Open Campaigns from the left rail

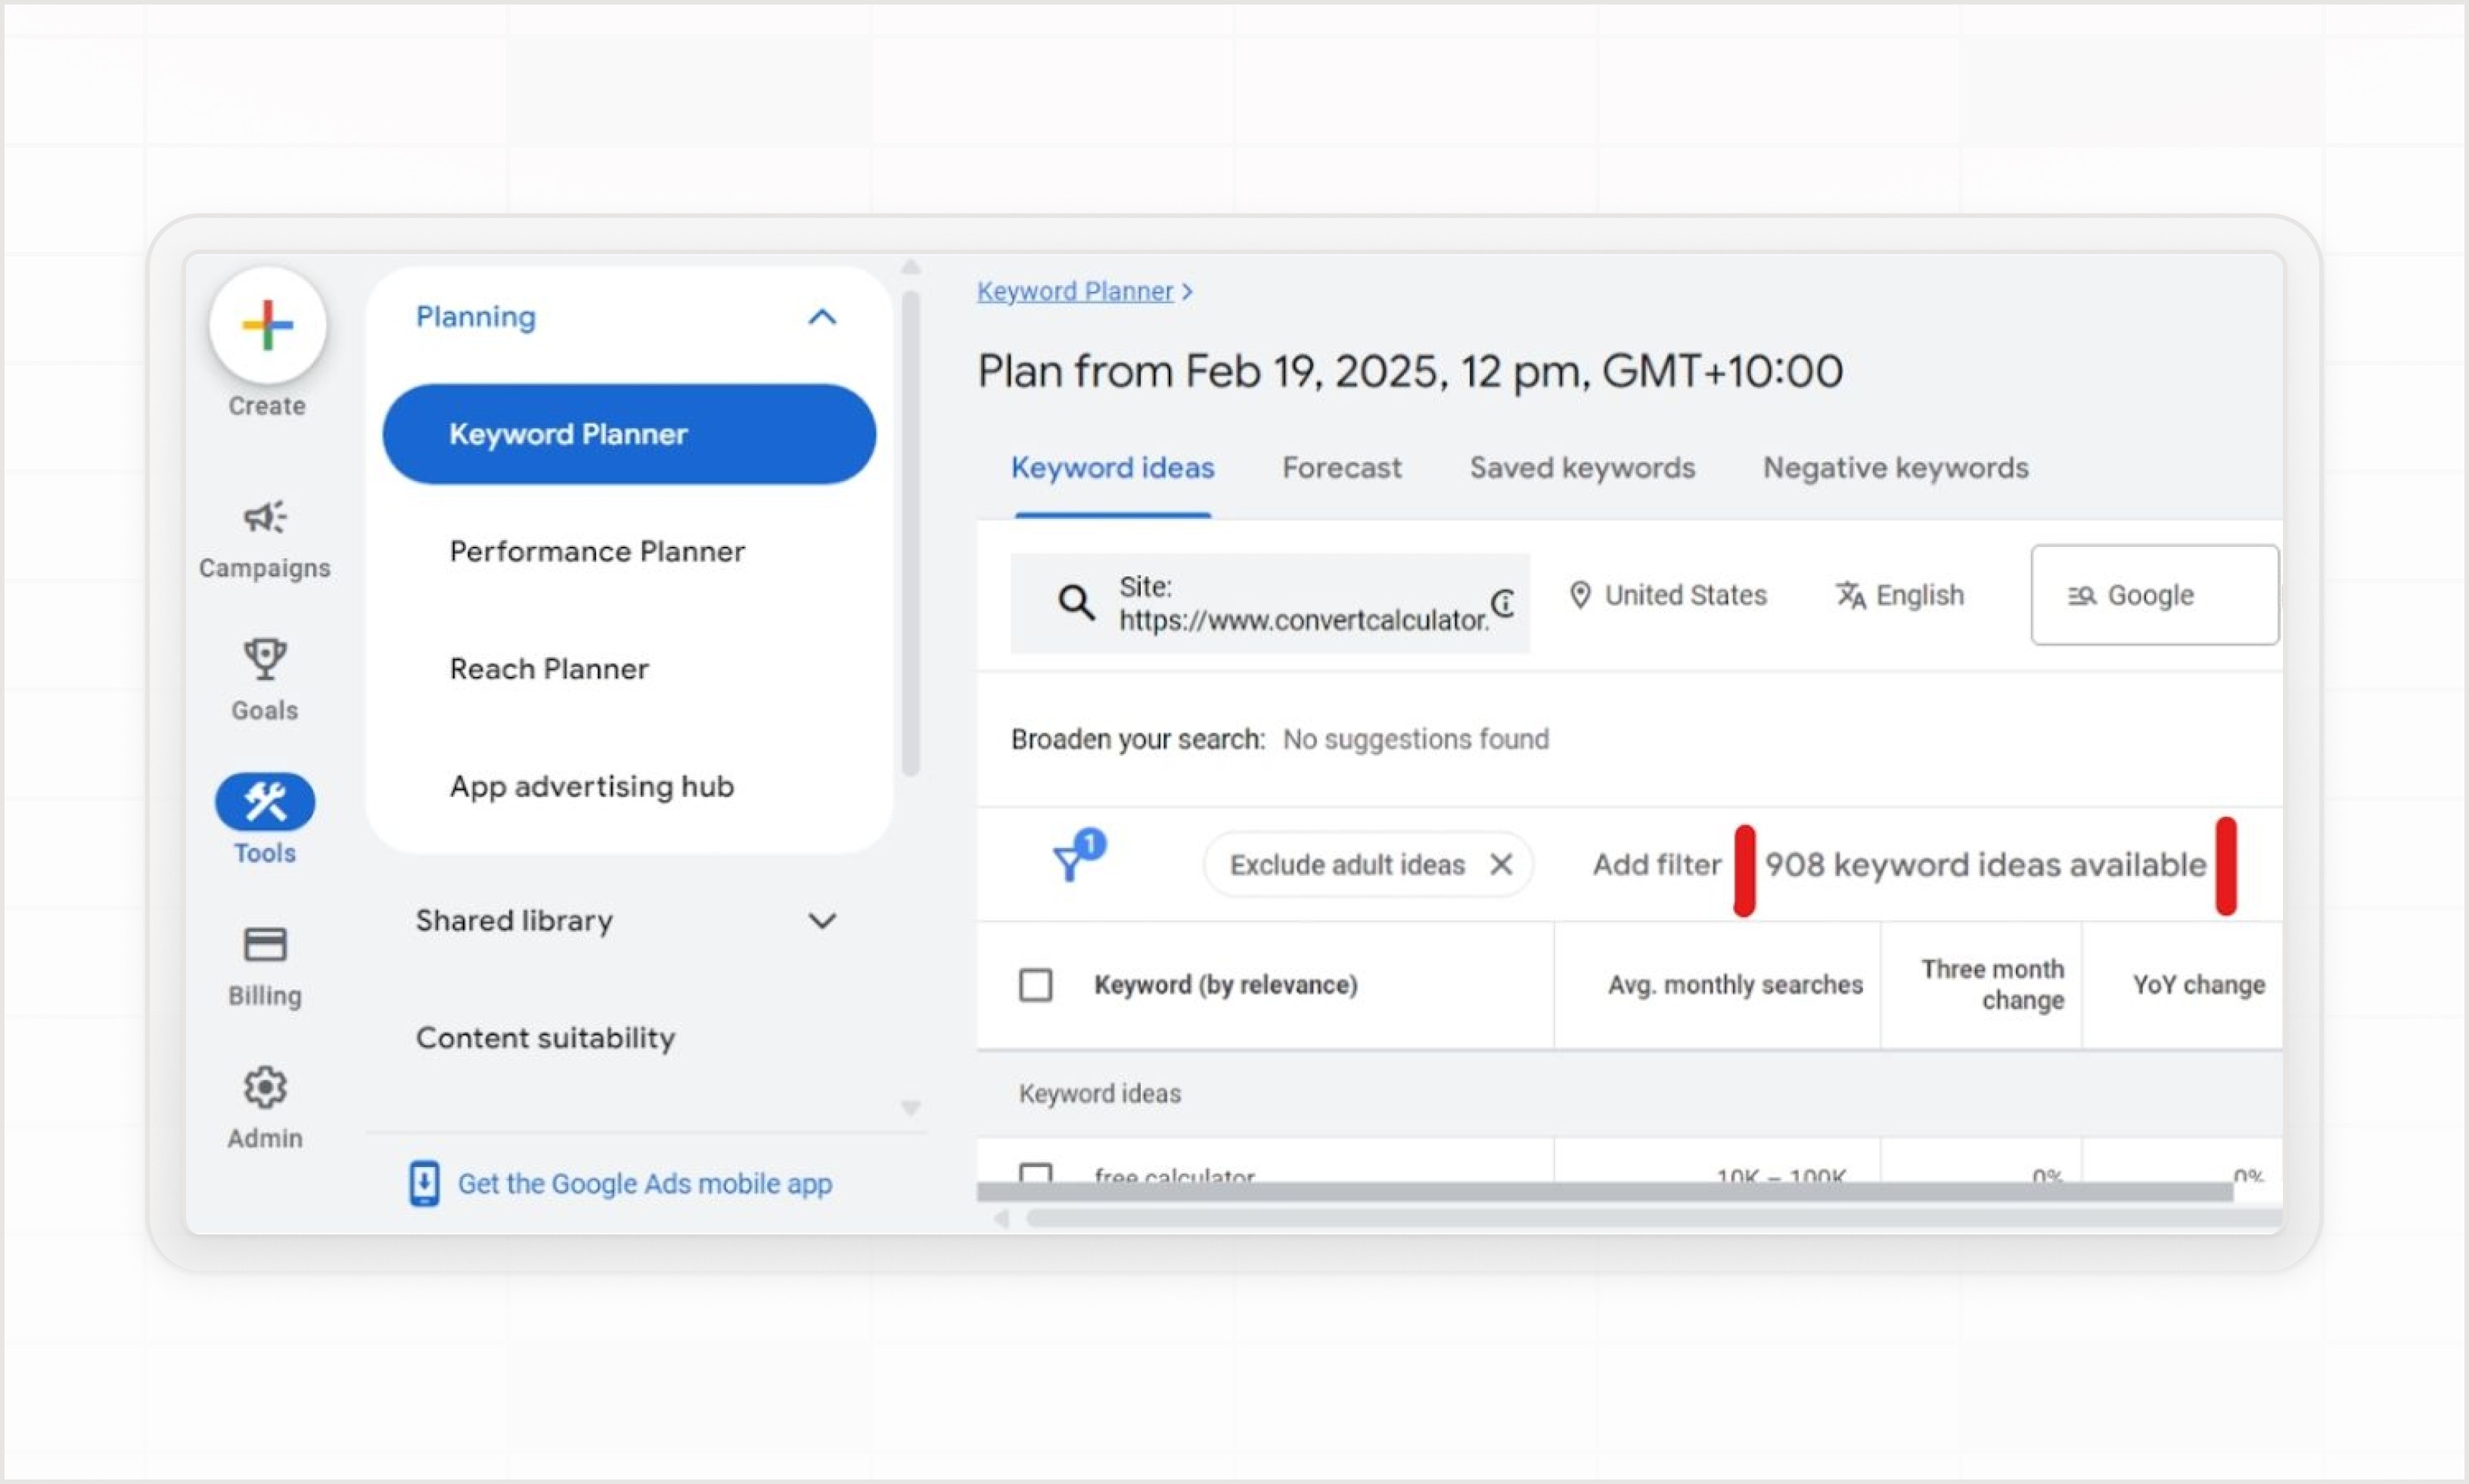point(265,539)
